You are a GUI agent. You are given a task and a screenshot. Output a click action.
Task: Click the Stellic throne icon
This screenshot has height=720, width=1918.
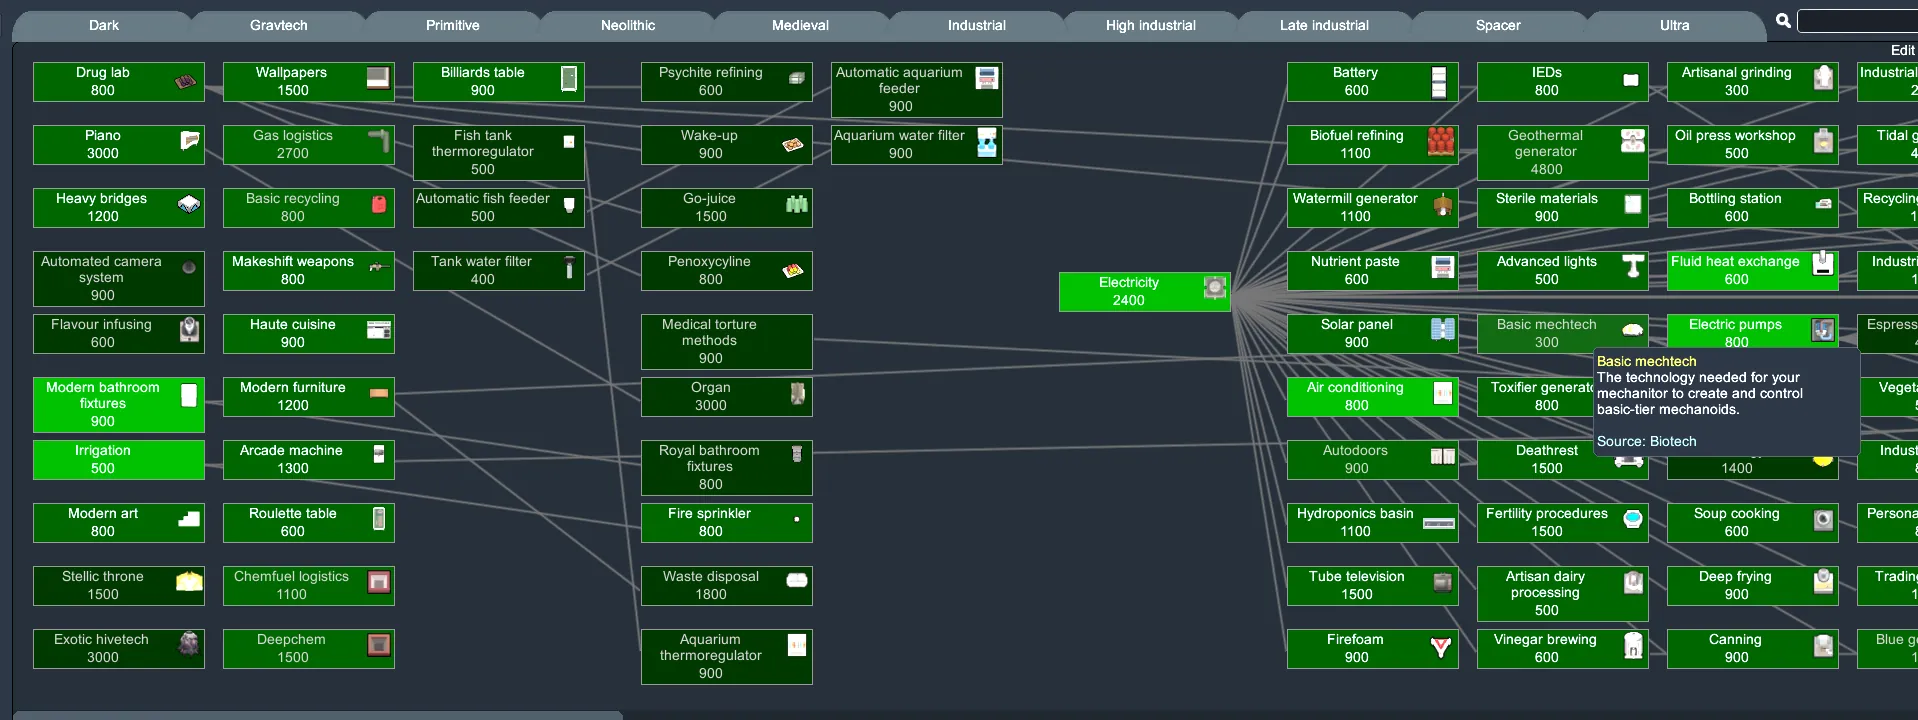pos(189,582)
